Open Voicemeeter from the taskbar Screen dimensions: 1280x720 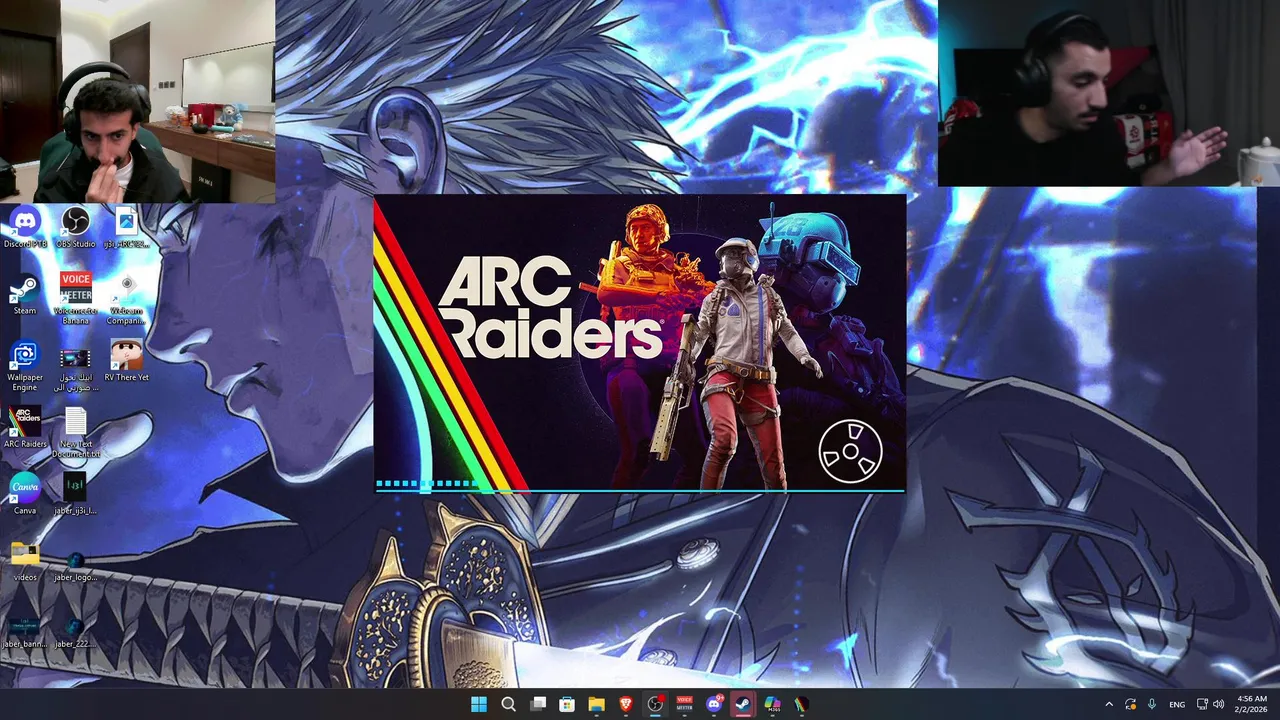685,704
